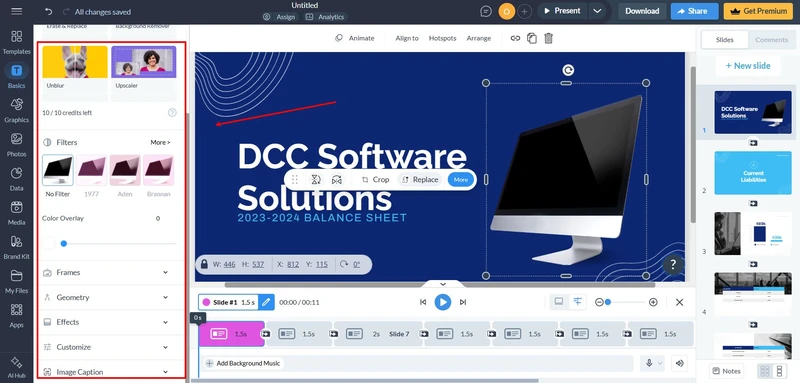Image resolution: width=800 pixels, height=383 pixels.
Task: Click the credits help question mark icon
Action: click(172, 113)
